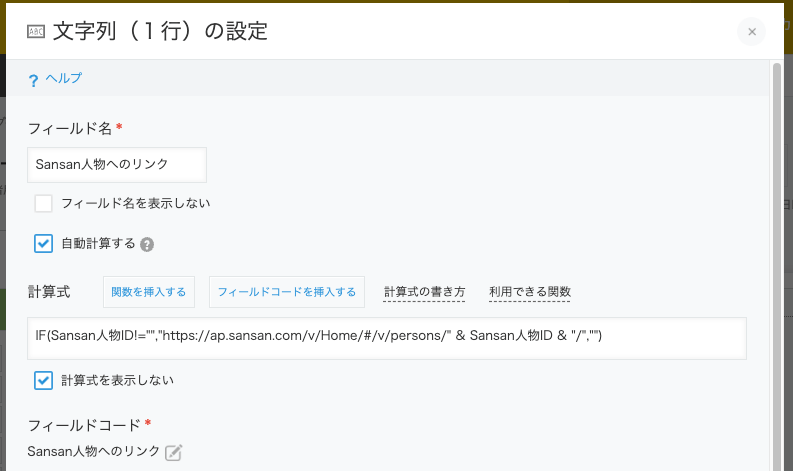793x471 pixels.
Task: Close the 文字列（1行）の設定 dialog
Action: (x=752, y=32)
